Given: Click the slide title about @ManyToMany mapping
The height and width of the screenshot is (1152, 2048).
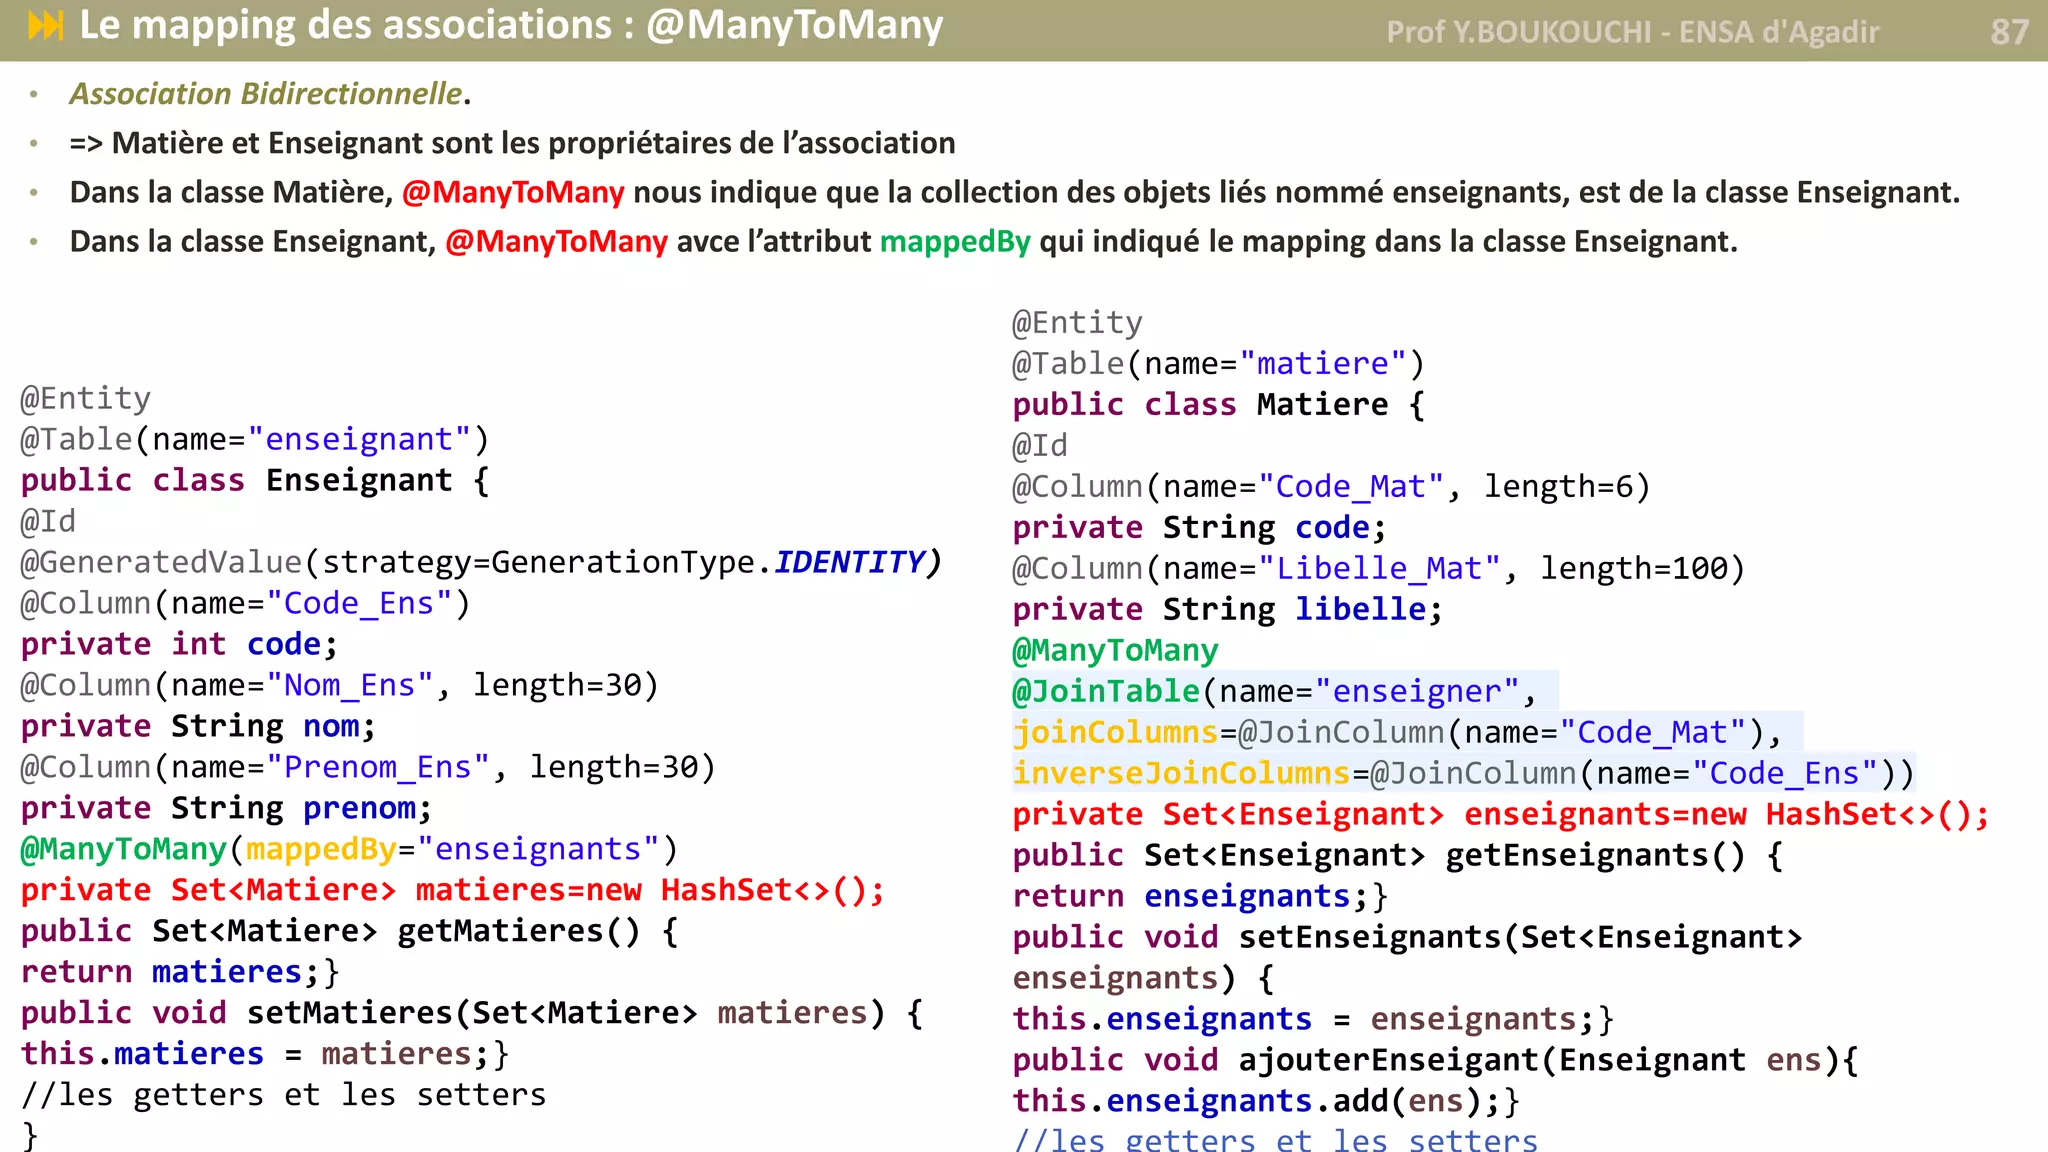Looking at the screenshot, I should coord(510,26).
